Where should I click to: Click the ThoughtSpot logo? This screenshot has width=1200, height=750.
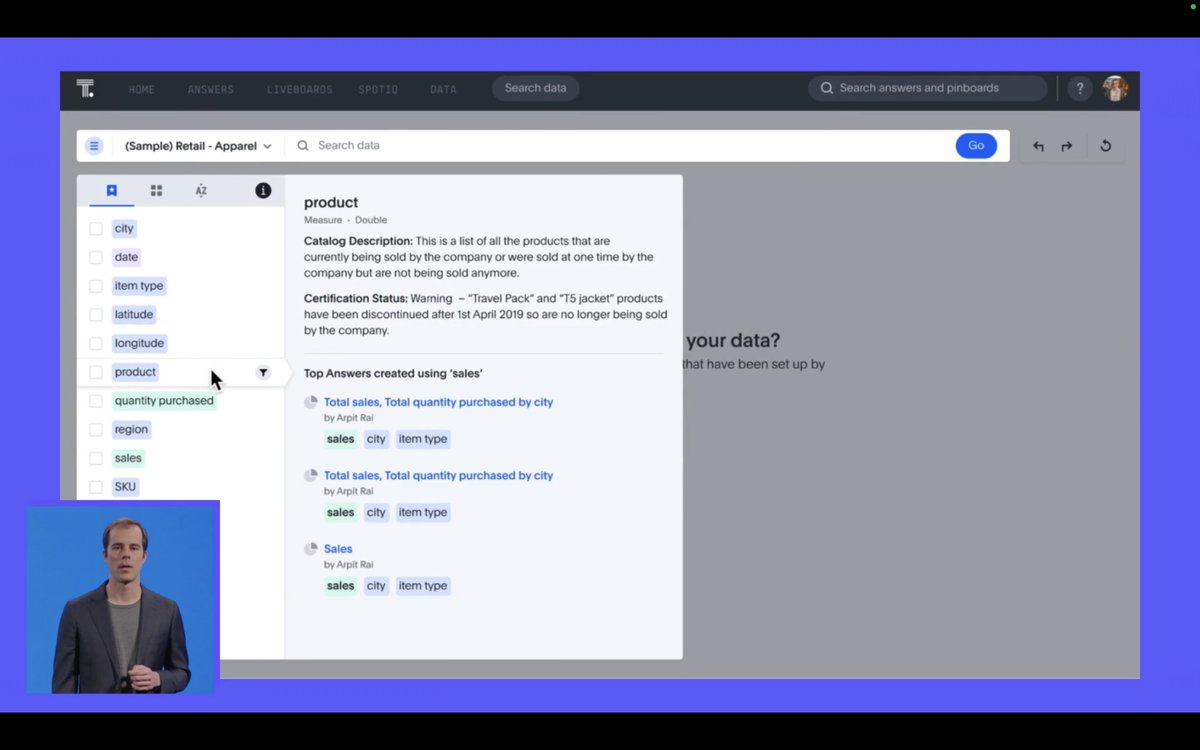pyautogui.click(x=86, y=89)
